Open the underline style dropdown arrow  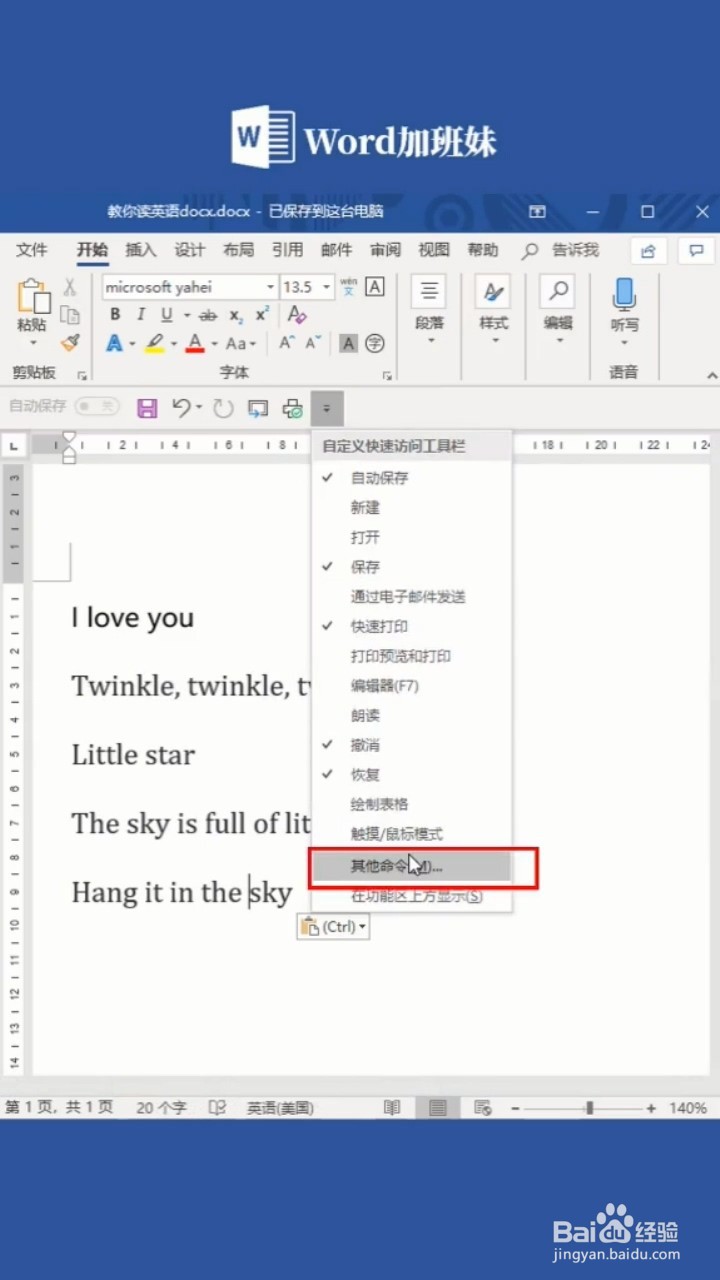(x=186, y=316)
